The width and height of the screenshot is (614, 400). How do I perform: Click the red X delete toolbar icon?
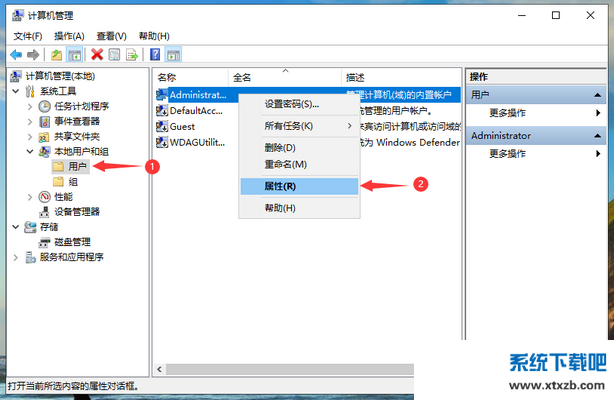[97, 54]
